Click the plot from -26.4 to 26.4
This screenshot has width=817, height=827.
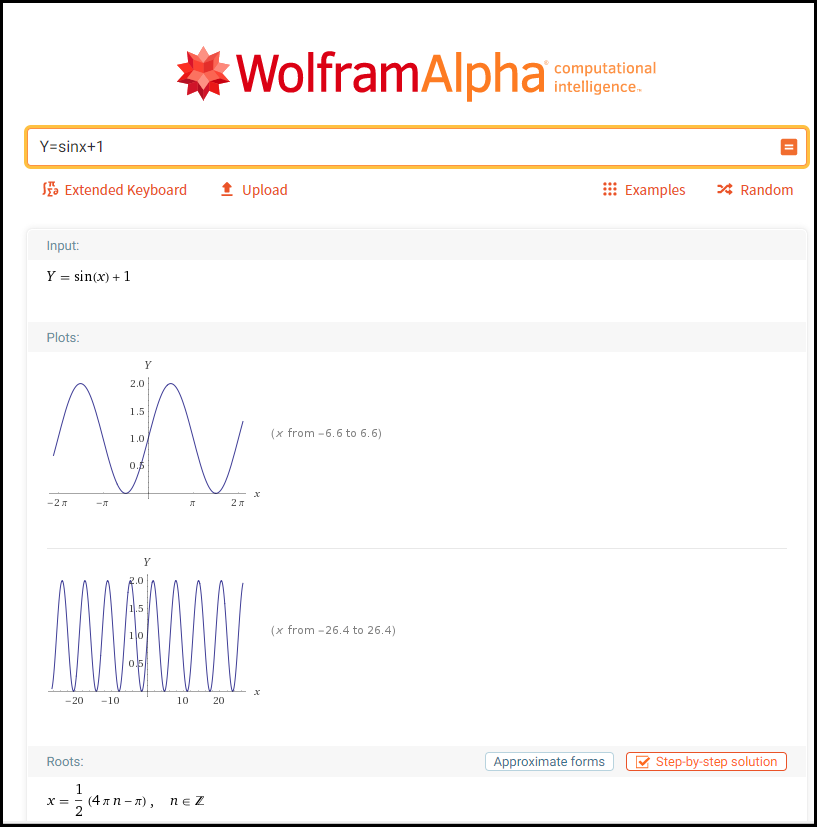[x=153, y=631]
